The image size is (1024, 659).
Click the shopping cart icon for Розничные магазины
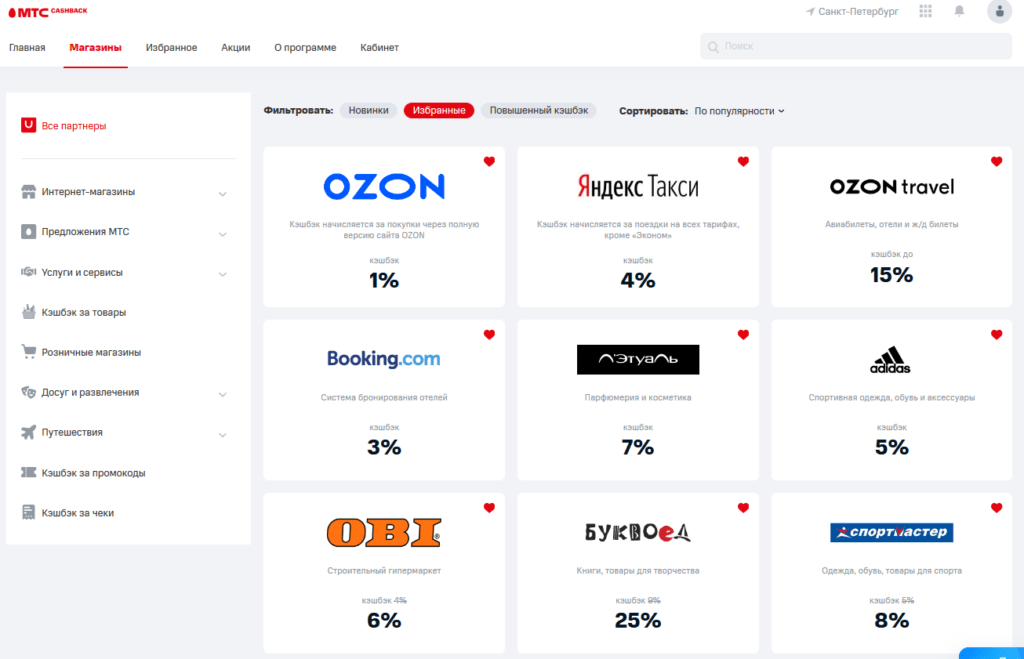coord(29,352)
